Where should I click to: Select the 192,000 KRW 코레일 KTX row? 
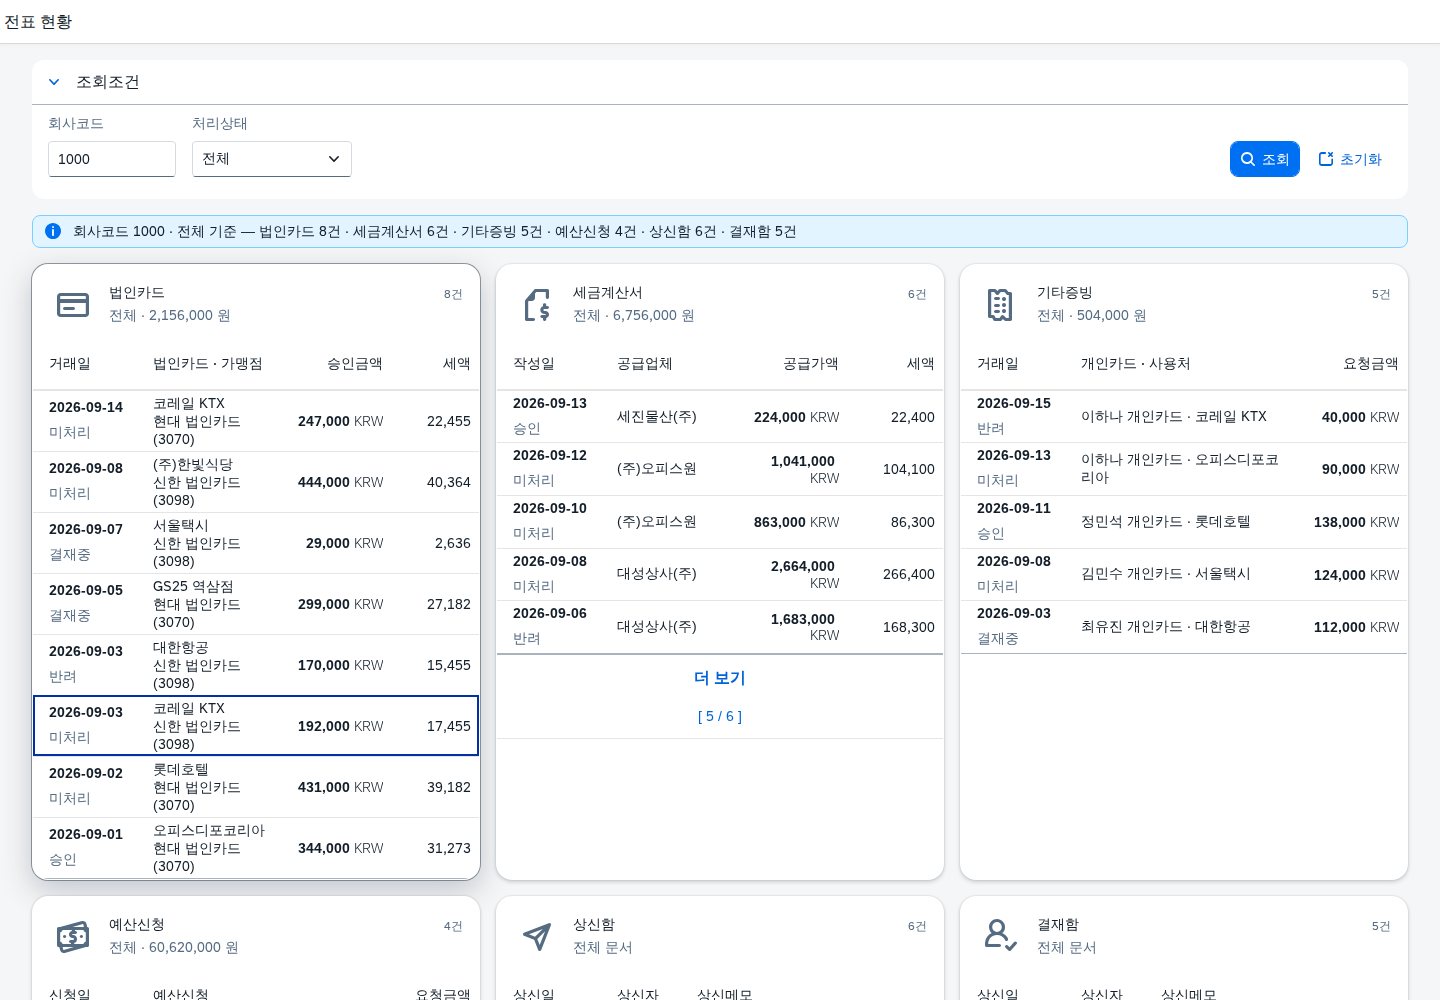click(x=256, y=726)
